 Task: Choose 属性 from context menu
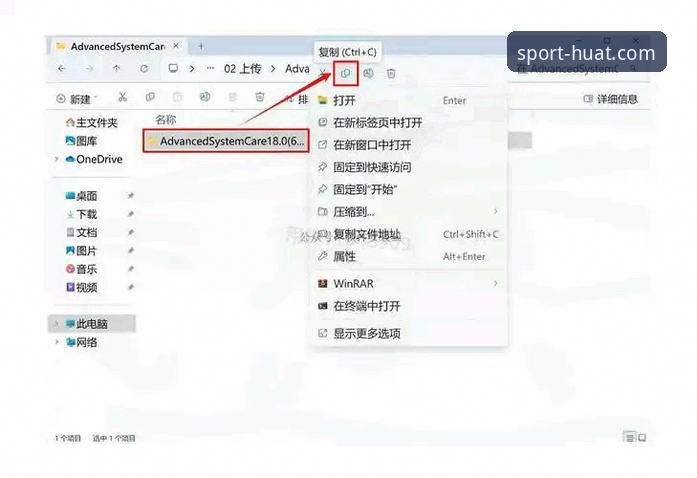click(408, 257)
